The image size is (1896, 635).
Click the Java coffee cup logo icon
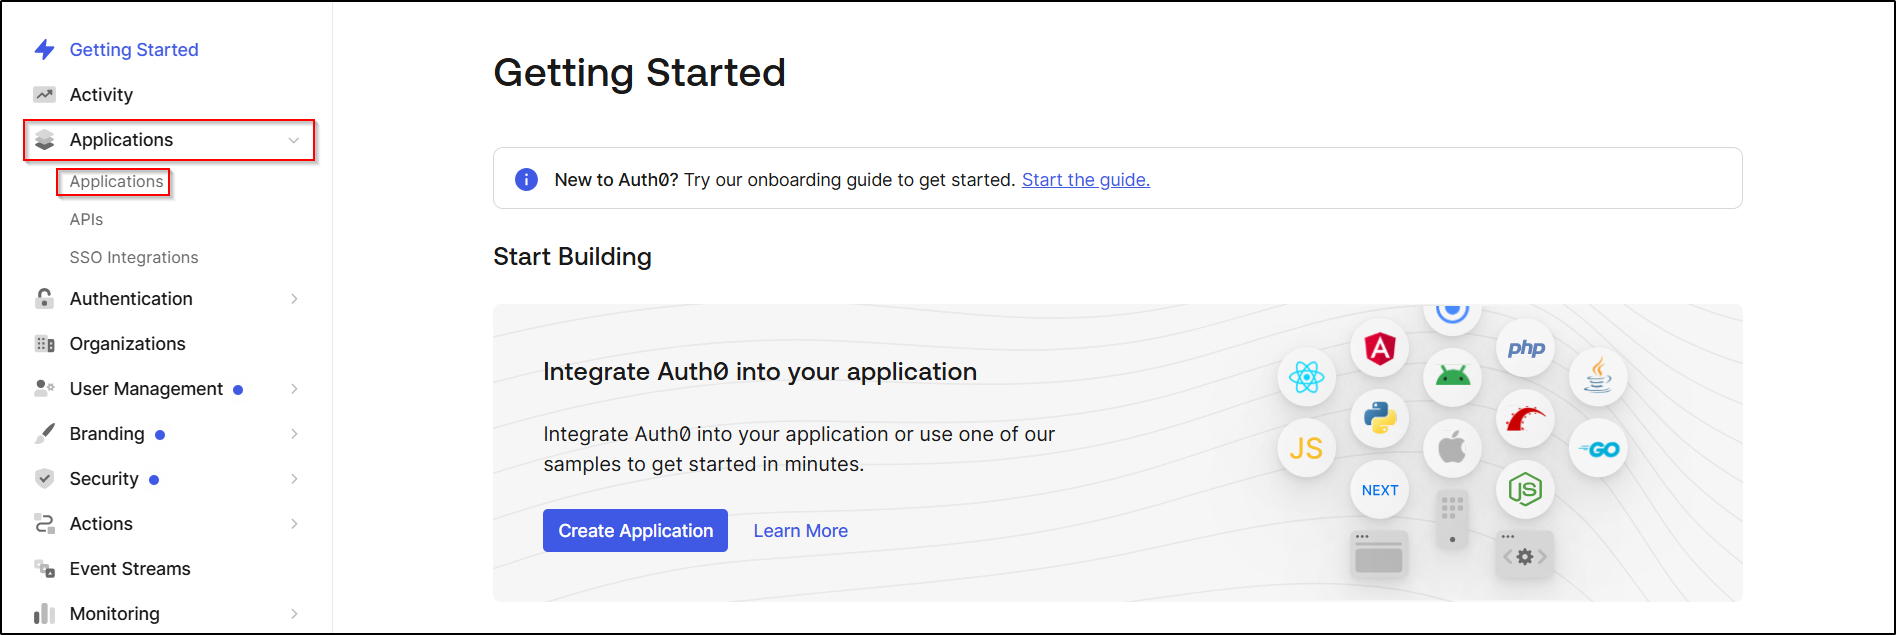click(1598, 376)
